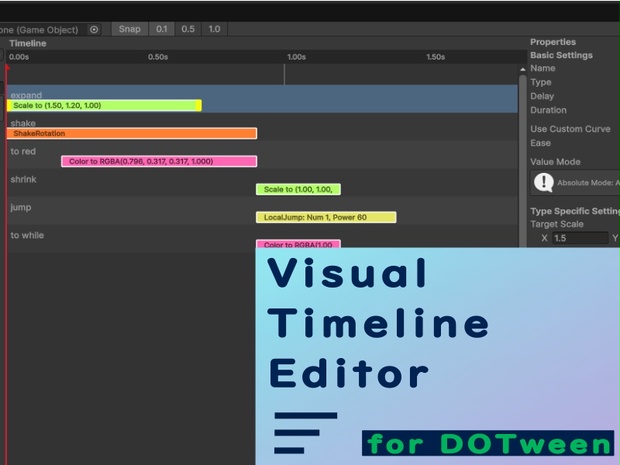Image resolution: width=620 pixels, height=465 pixels.
Task: Click the timeline scrollbar up arrow
Action: [x=523, y=70]
